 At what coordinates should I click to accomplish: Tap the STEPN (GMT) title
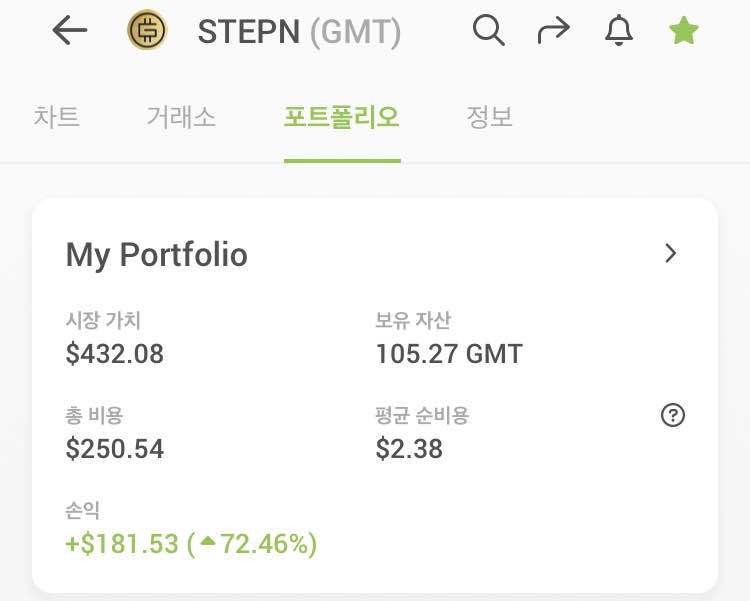(x=299, y=32)
